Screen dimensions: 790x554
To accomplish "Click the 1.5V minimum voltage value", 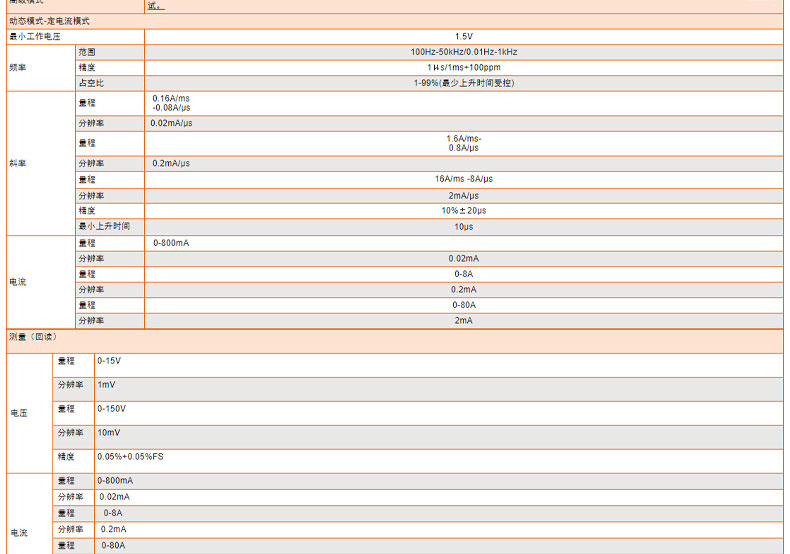I will (x=463, y=36).
